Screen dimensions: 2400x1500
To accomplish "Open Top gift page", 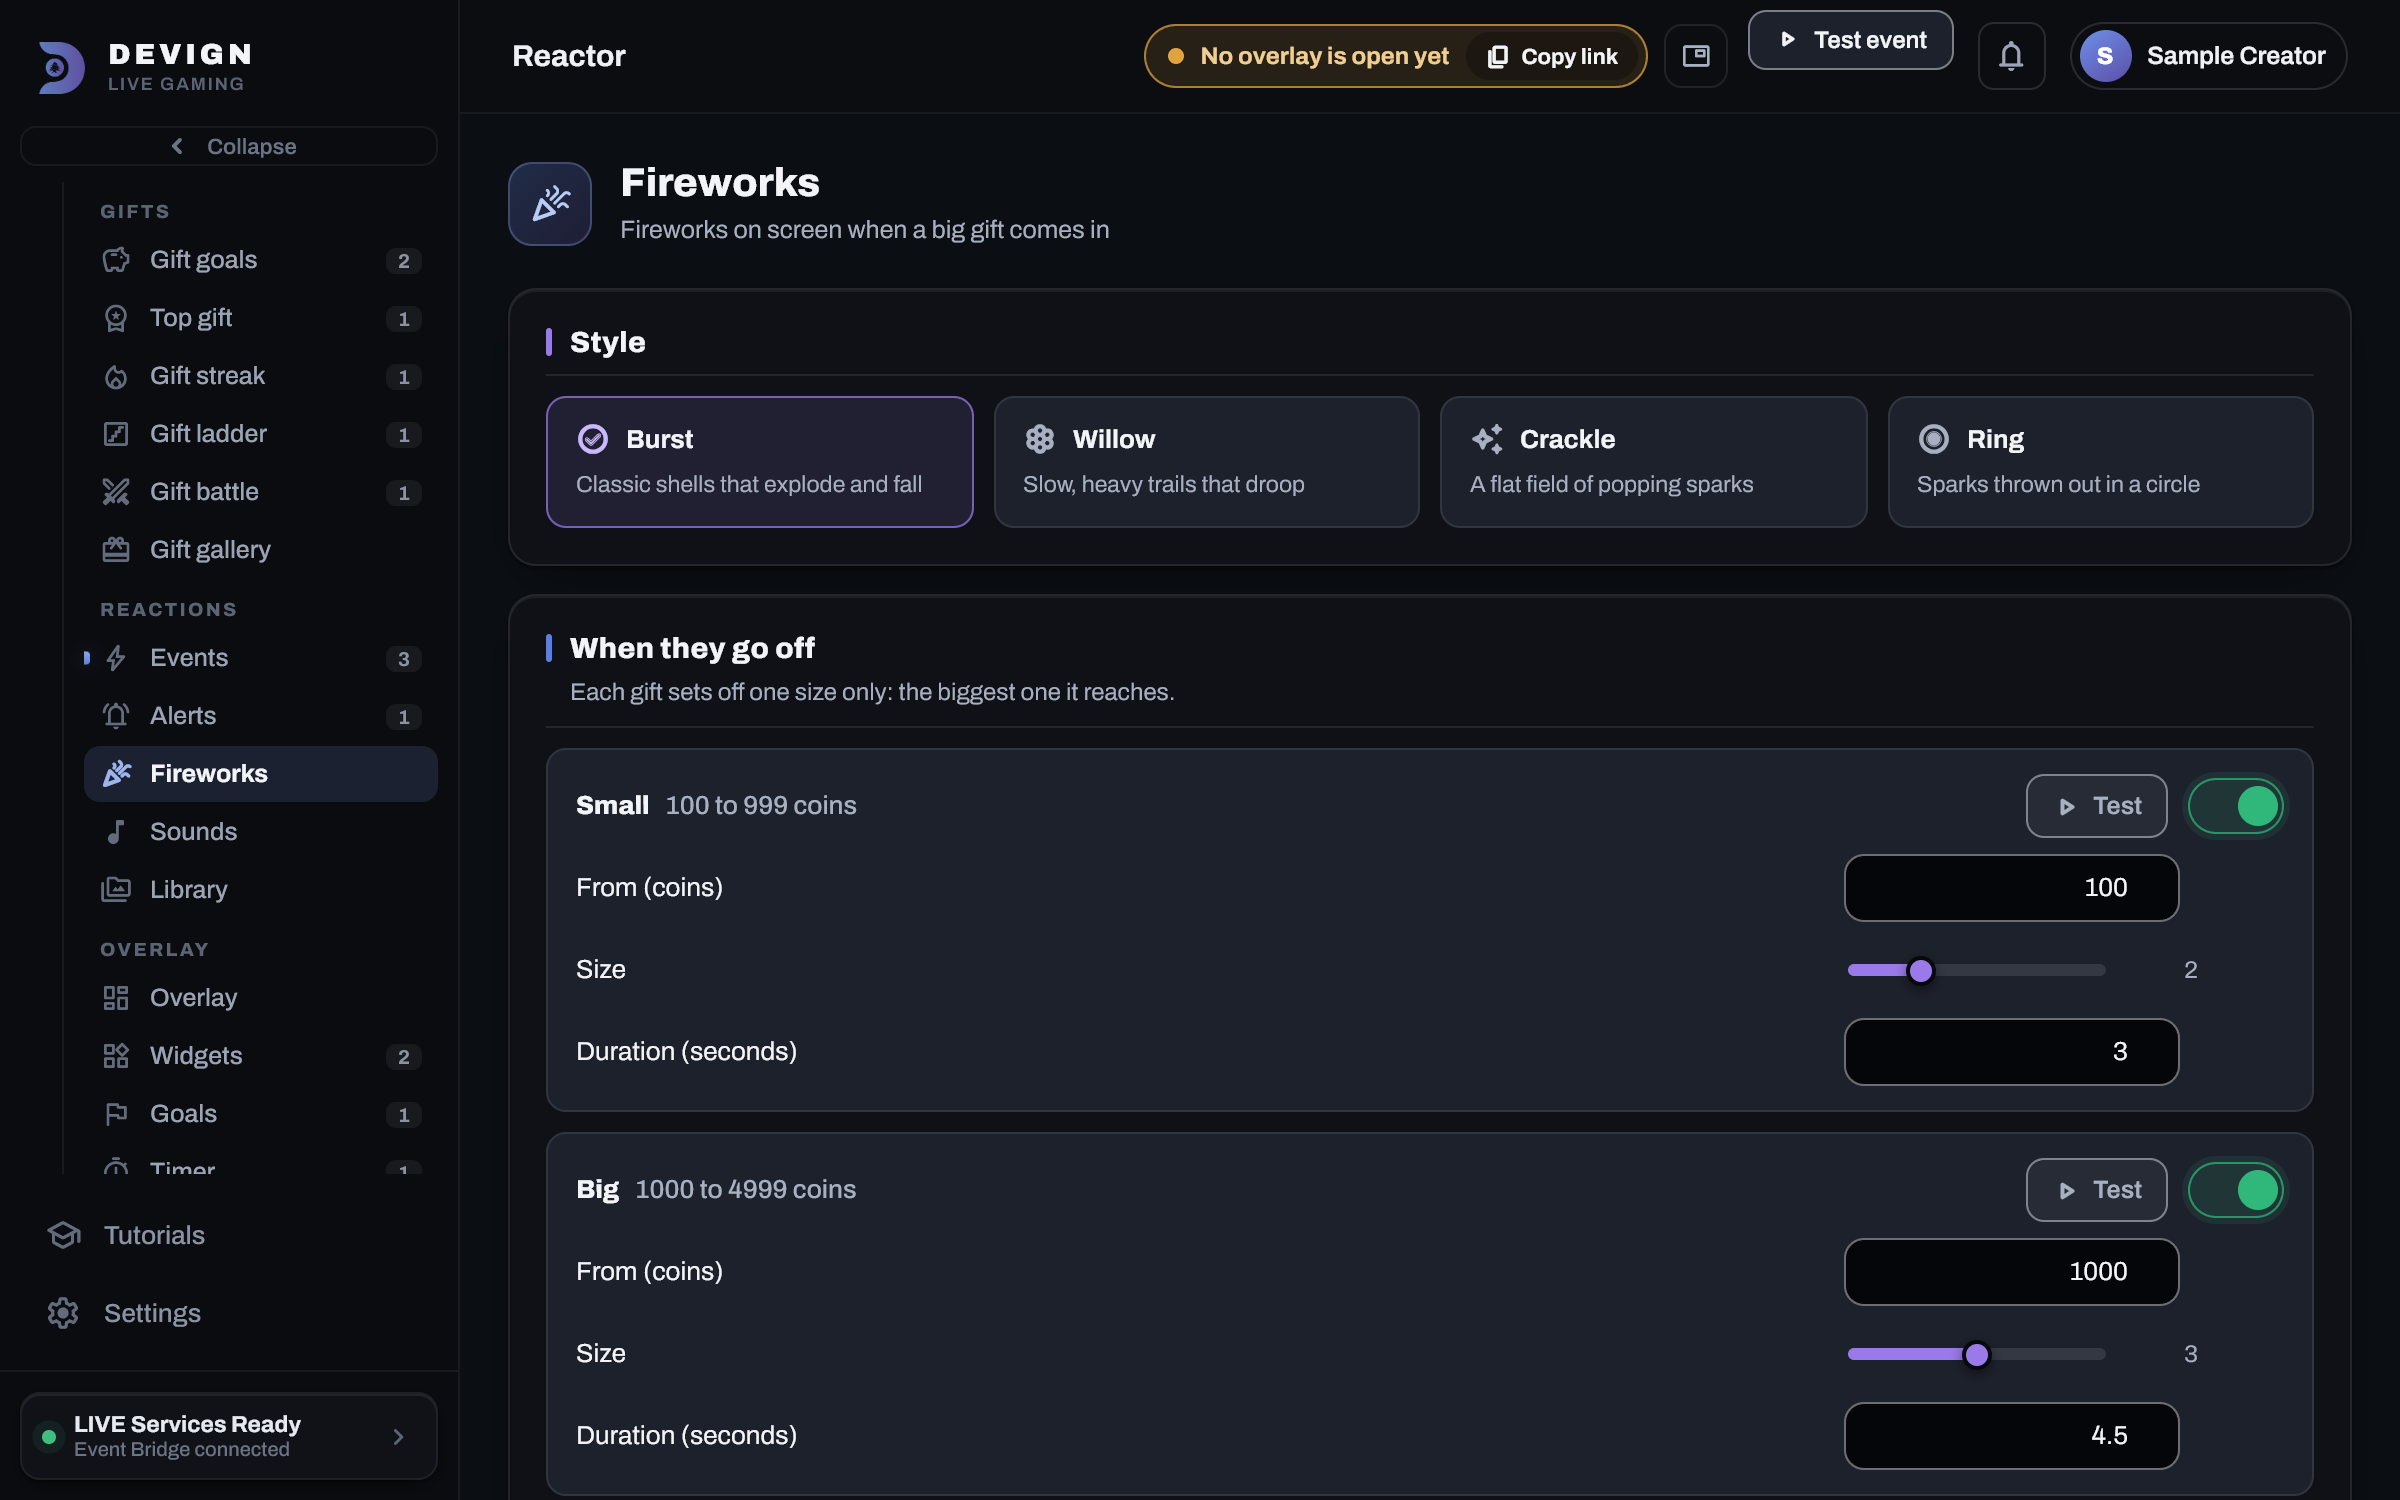I will [x=260, y=318].
